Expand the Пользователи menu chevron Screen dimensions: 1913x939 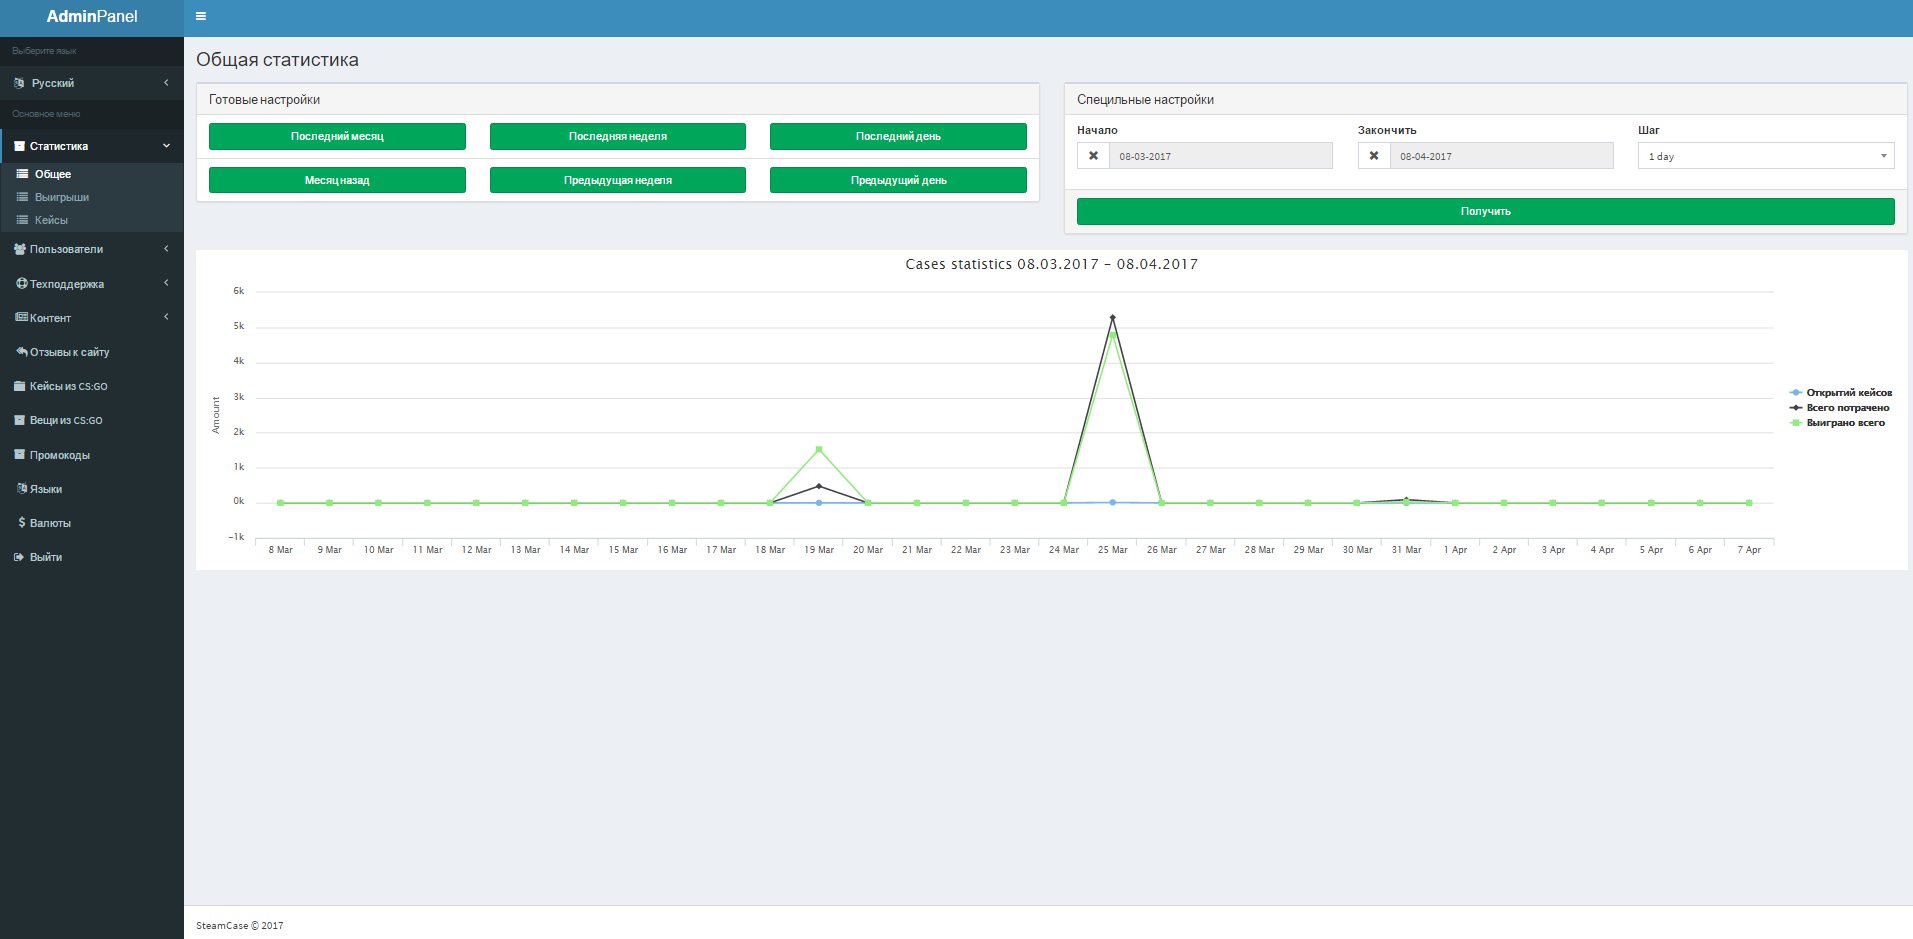pos(166,249)
